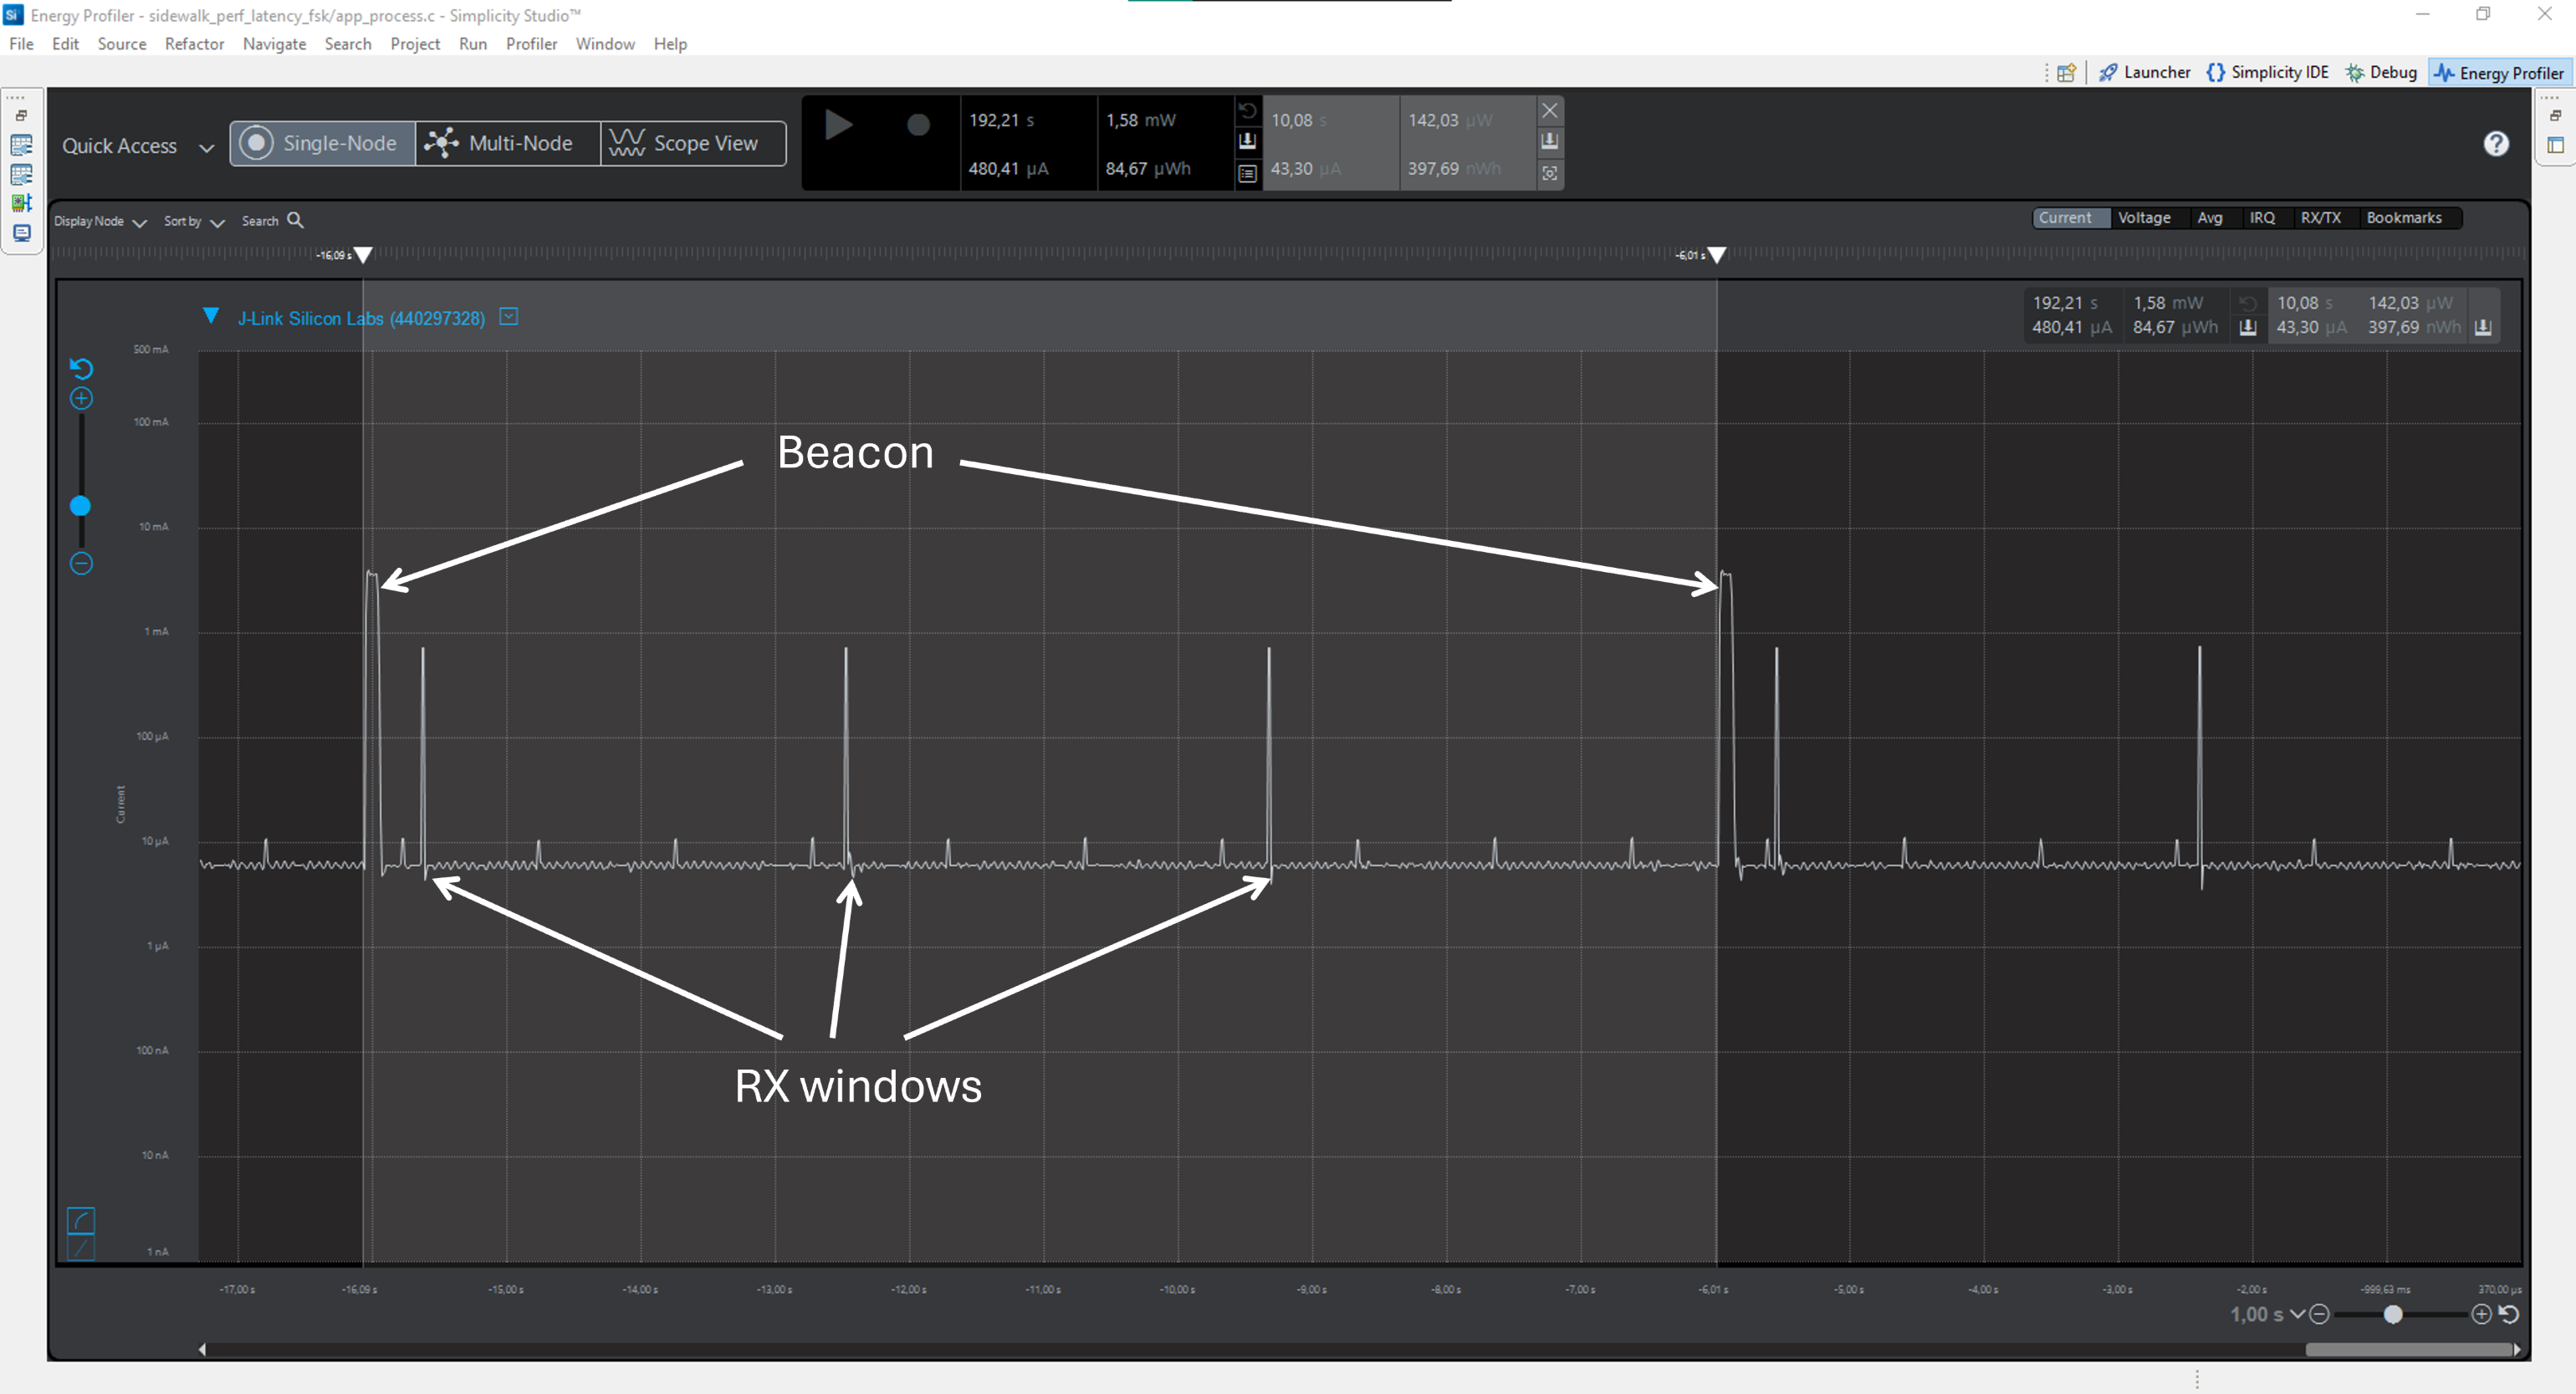Enable the Voltage display toggle
The height and width of the screenshot is (1394, 2576).
pos(2144,217)
